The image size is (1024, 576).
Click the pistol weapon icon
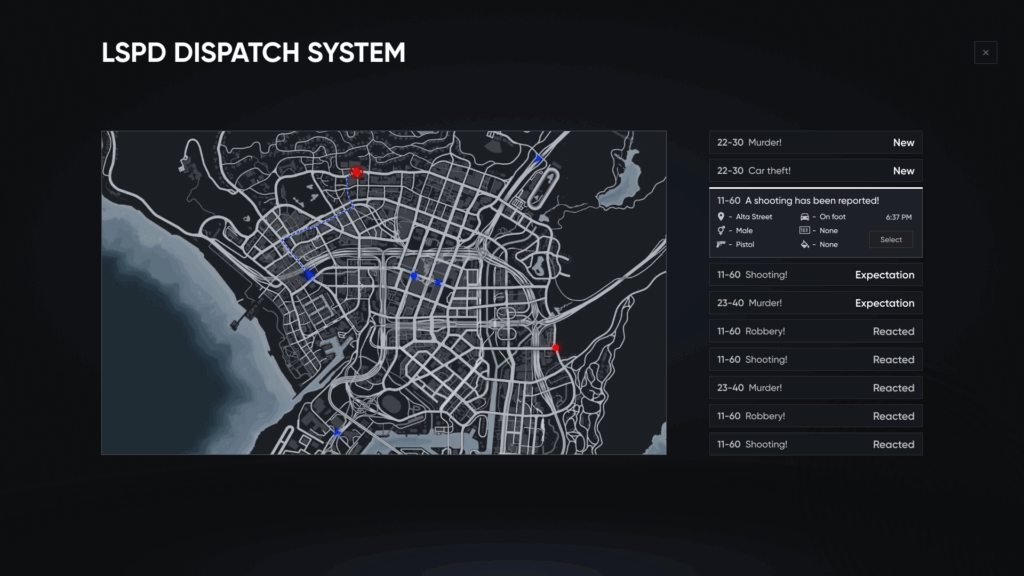(721, 244)
